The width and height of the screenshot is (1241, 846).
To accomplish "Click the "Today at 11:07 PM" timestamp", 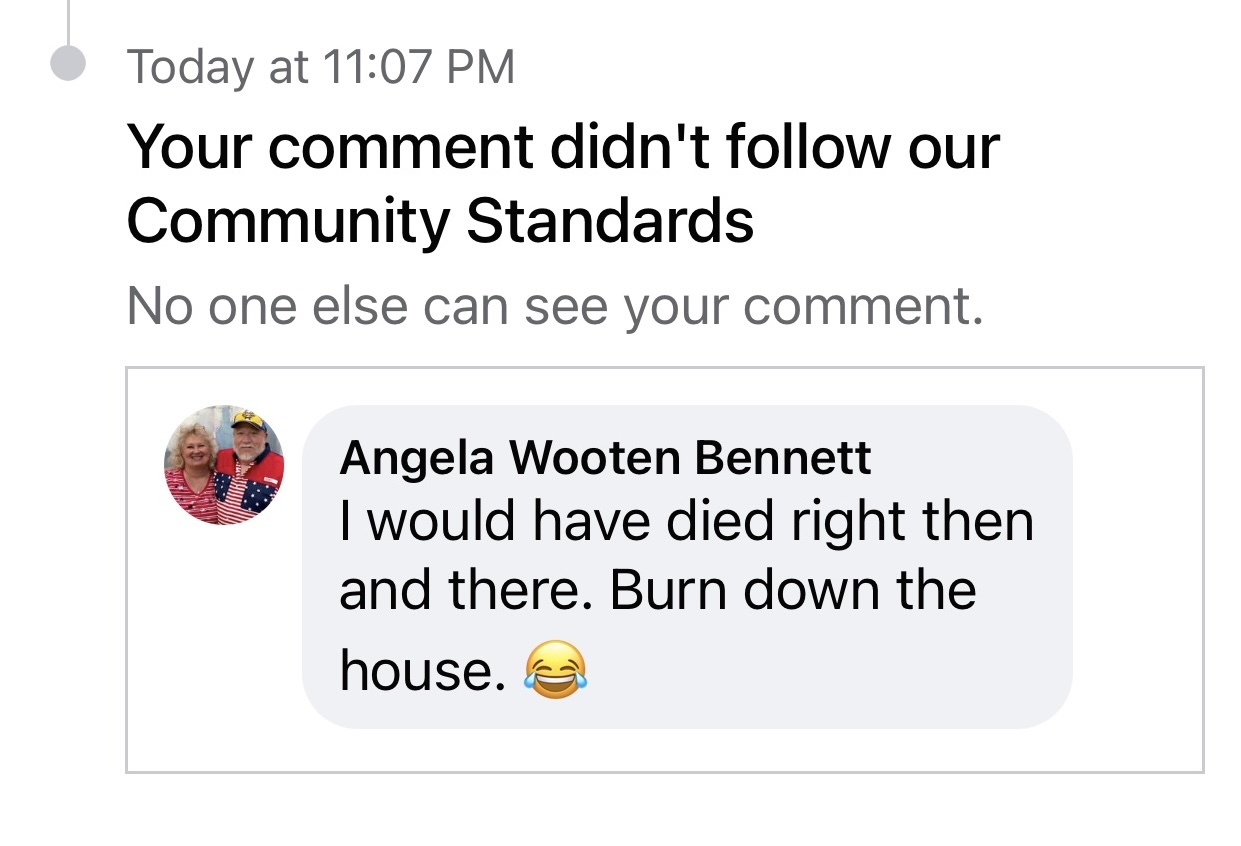I will (320, 67).
